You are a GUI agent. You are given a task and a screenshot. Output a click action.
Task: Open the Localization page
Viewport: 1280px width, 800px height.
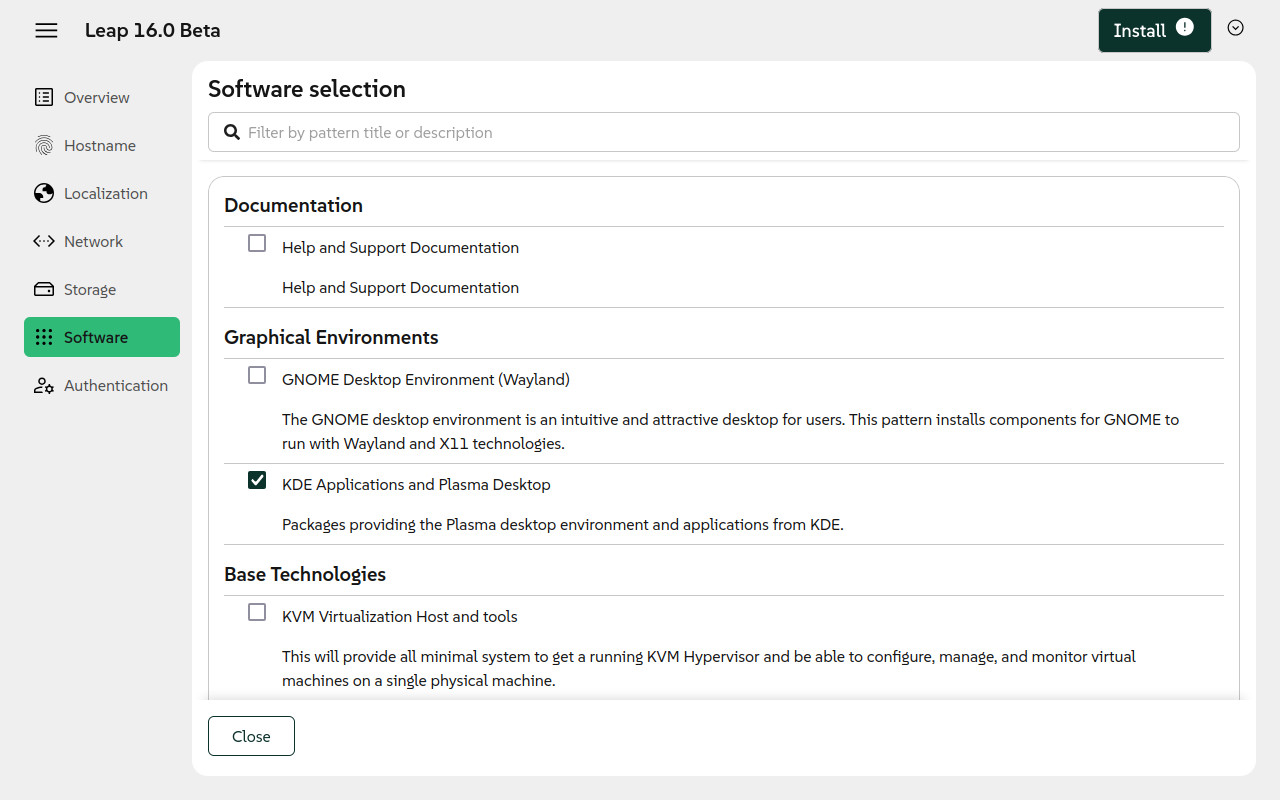tap(105, 193)
